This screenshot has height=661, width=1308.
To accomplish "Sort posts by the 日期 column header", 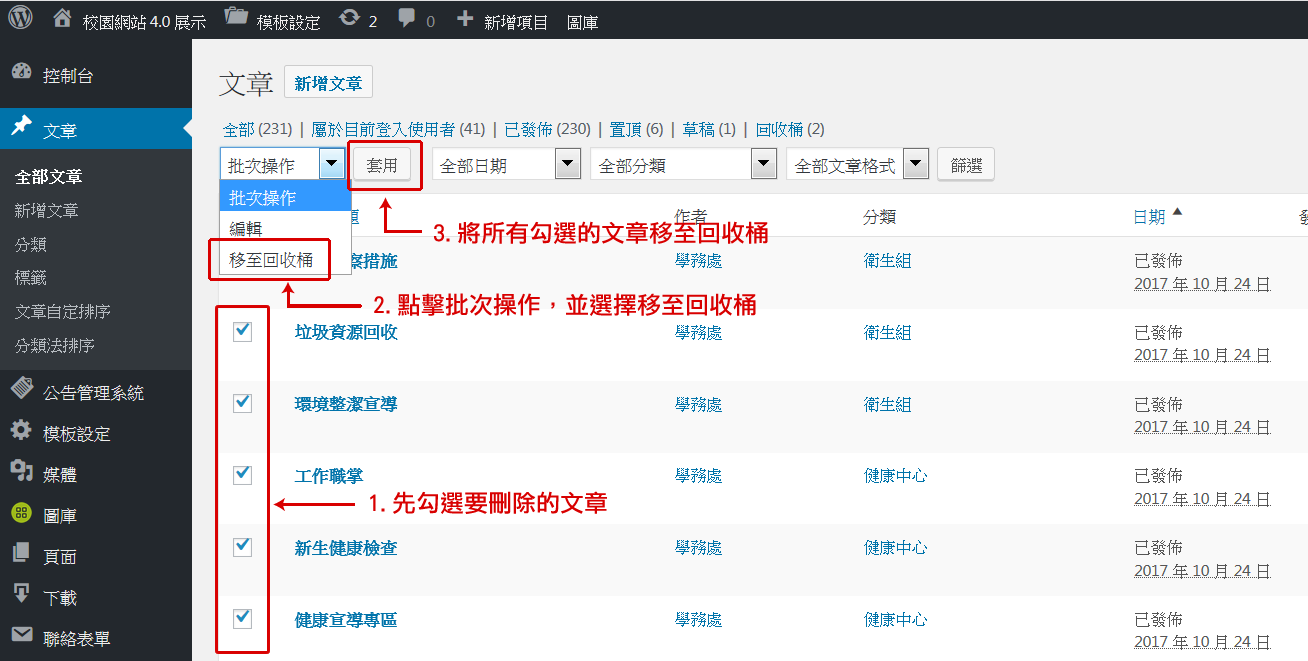I will tap(1149, 217).
